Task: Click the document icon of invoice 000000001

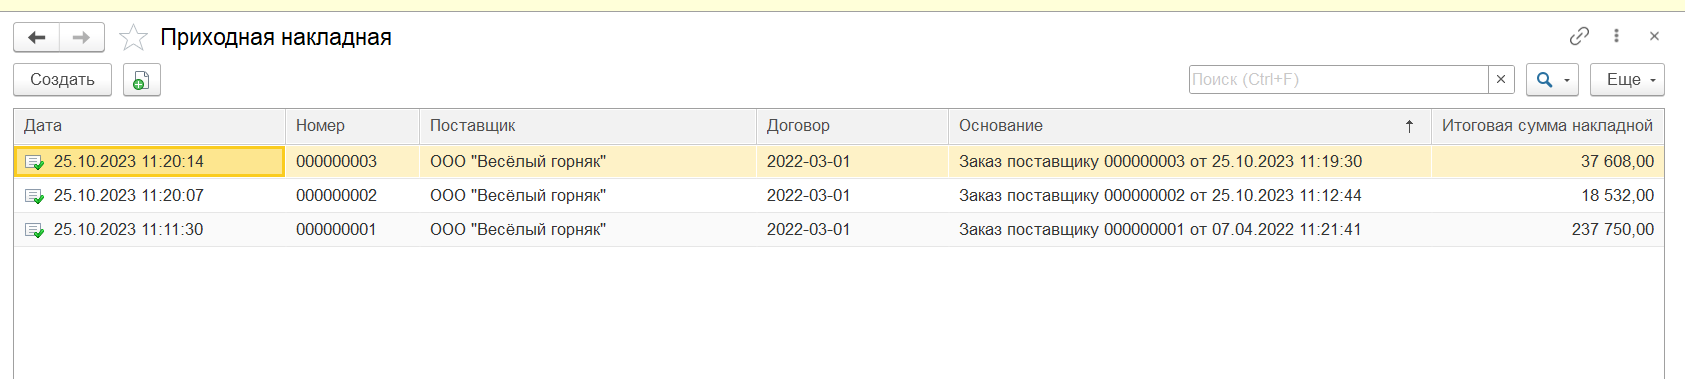Action: tap(35, 230)
